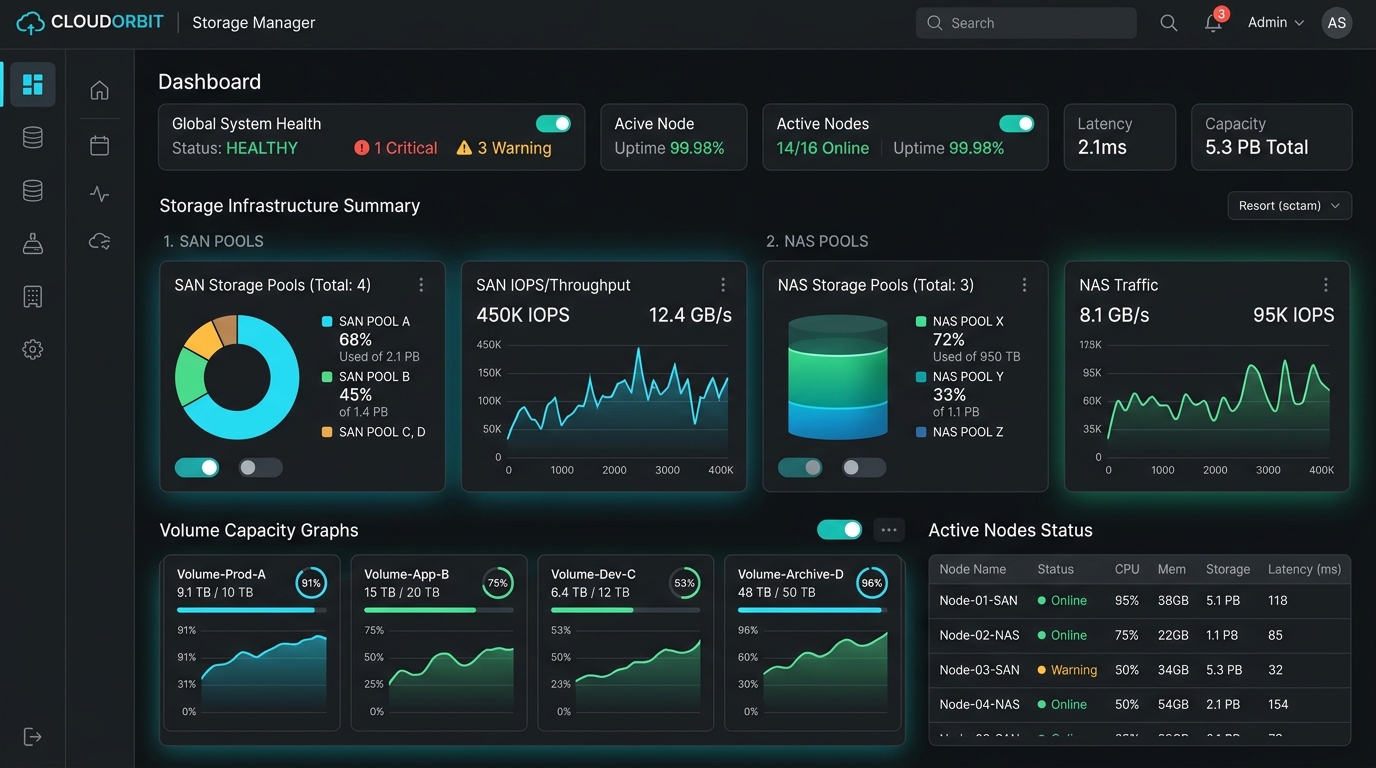Open SAN IOPS/Throughput kebab menu

(723, 285)
